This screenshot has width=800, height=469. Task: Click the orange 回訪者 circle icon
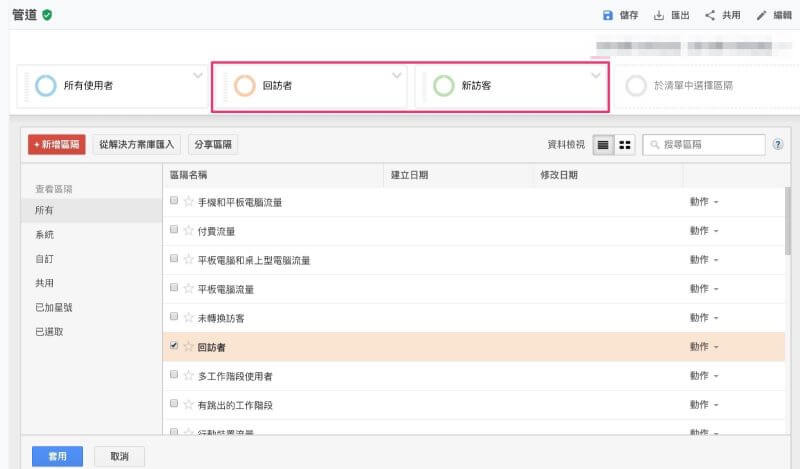pyautogui.click(x=244, y=86)
